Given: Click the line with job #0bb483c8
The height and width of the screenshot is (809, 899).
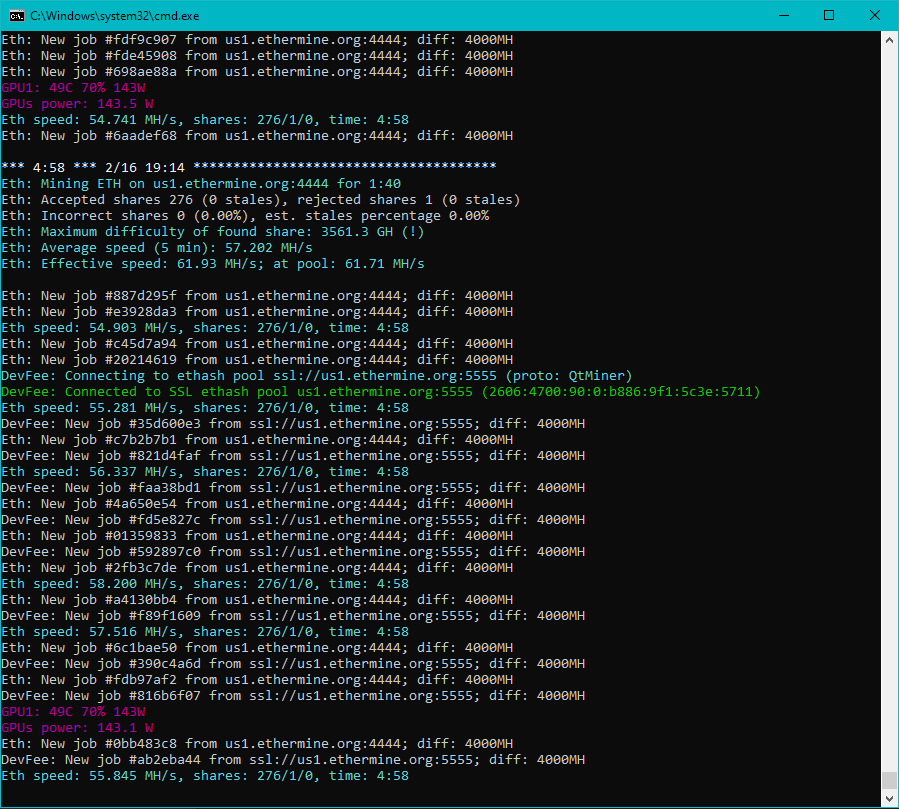Looking at the screenshot, I should [x=257, y=745].
